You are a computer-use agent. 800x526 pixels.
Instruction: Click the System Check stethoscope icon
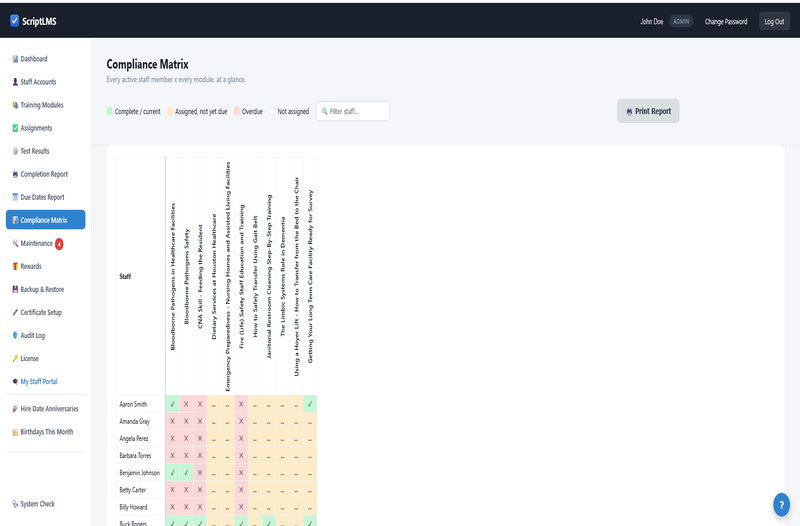pos(15,504)
